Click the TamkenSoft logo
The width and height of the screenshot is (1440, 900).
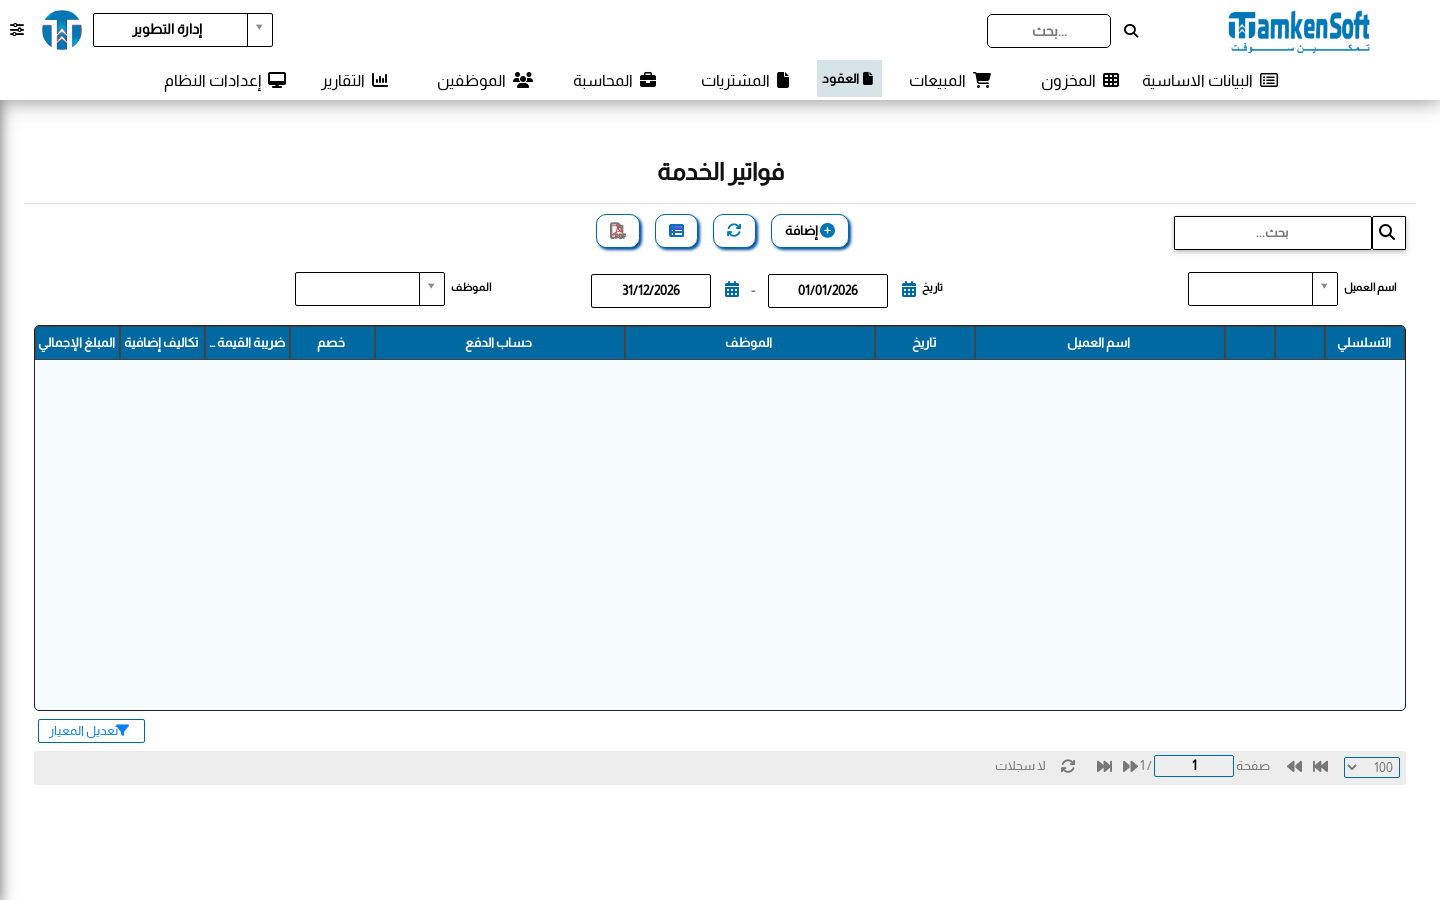pos(1299,31)
